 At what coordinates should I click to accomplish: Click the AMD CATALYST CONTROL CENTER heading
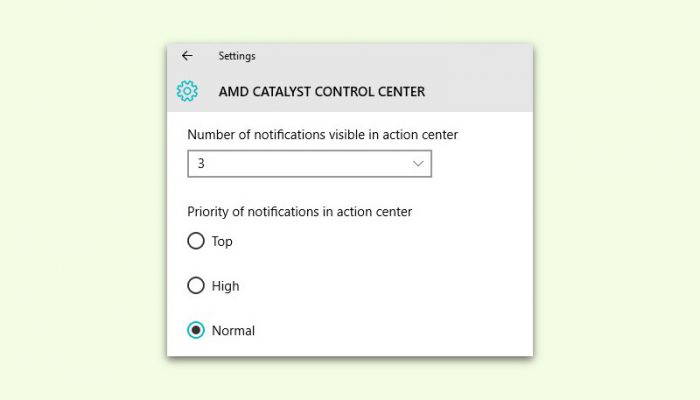tap(322, 92)
